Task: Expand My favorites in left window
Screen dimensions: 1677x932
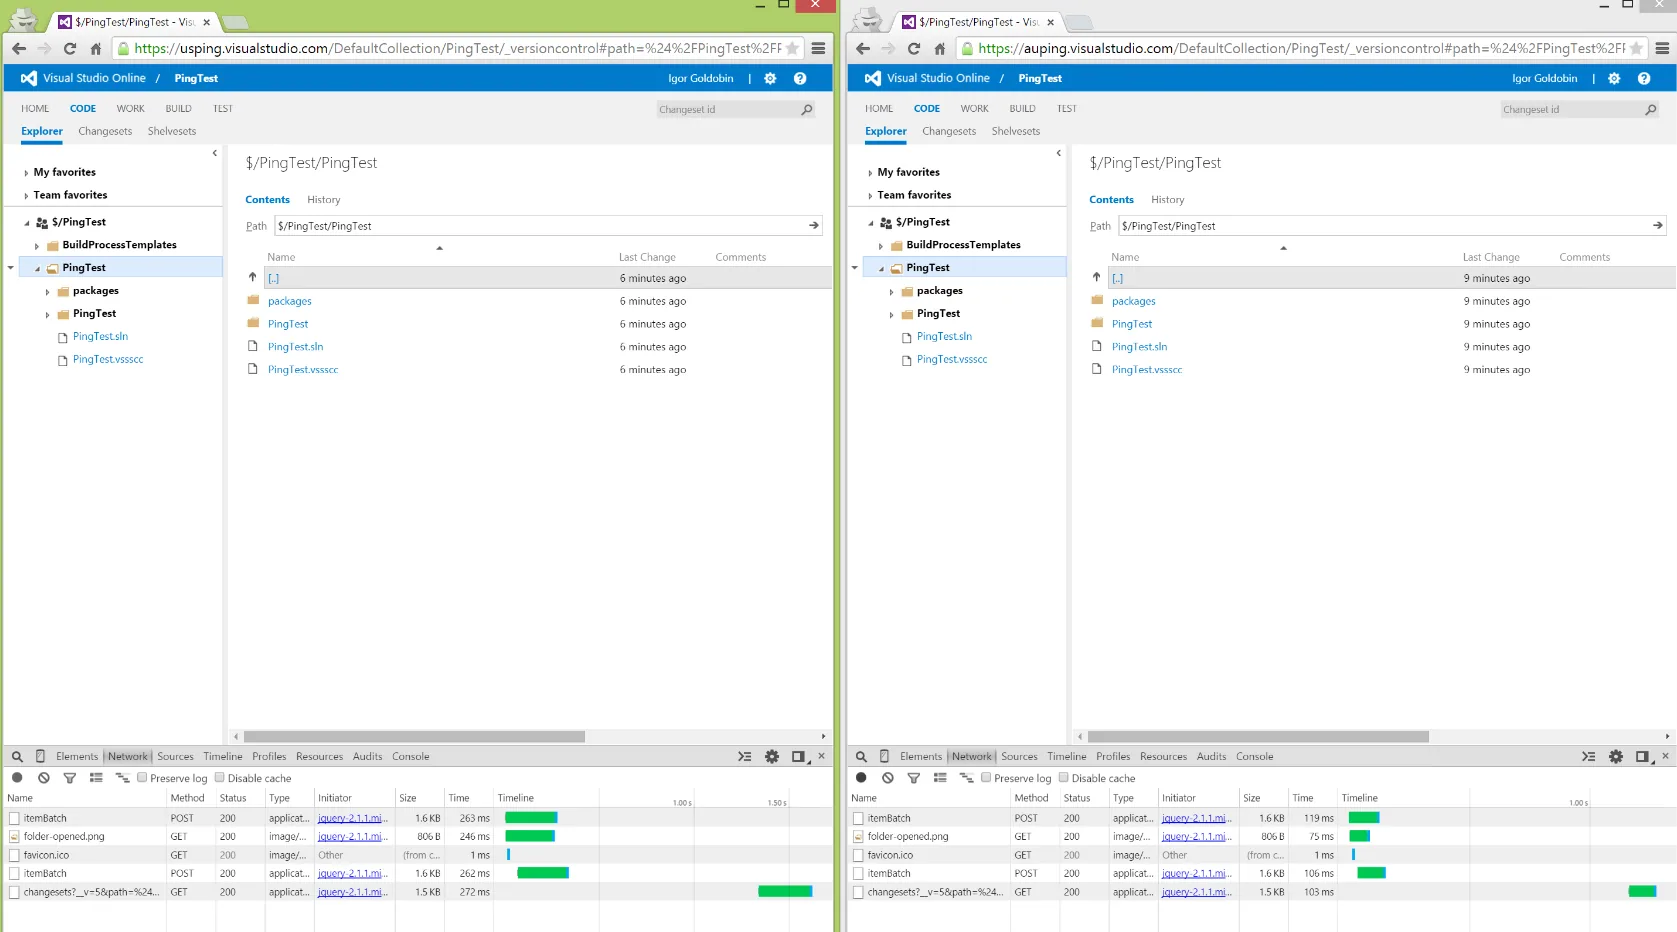Action: pos(26,173)
